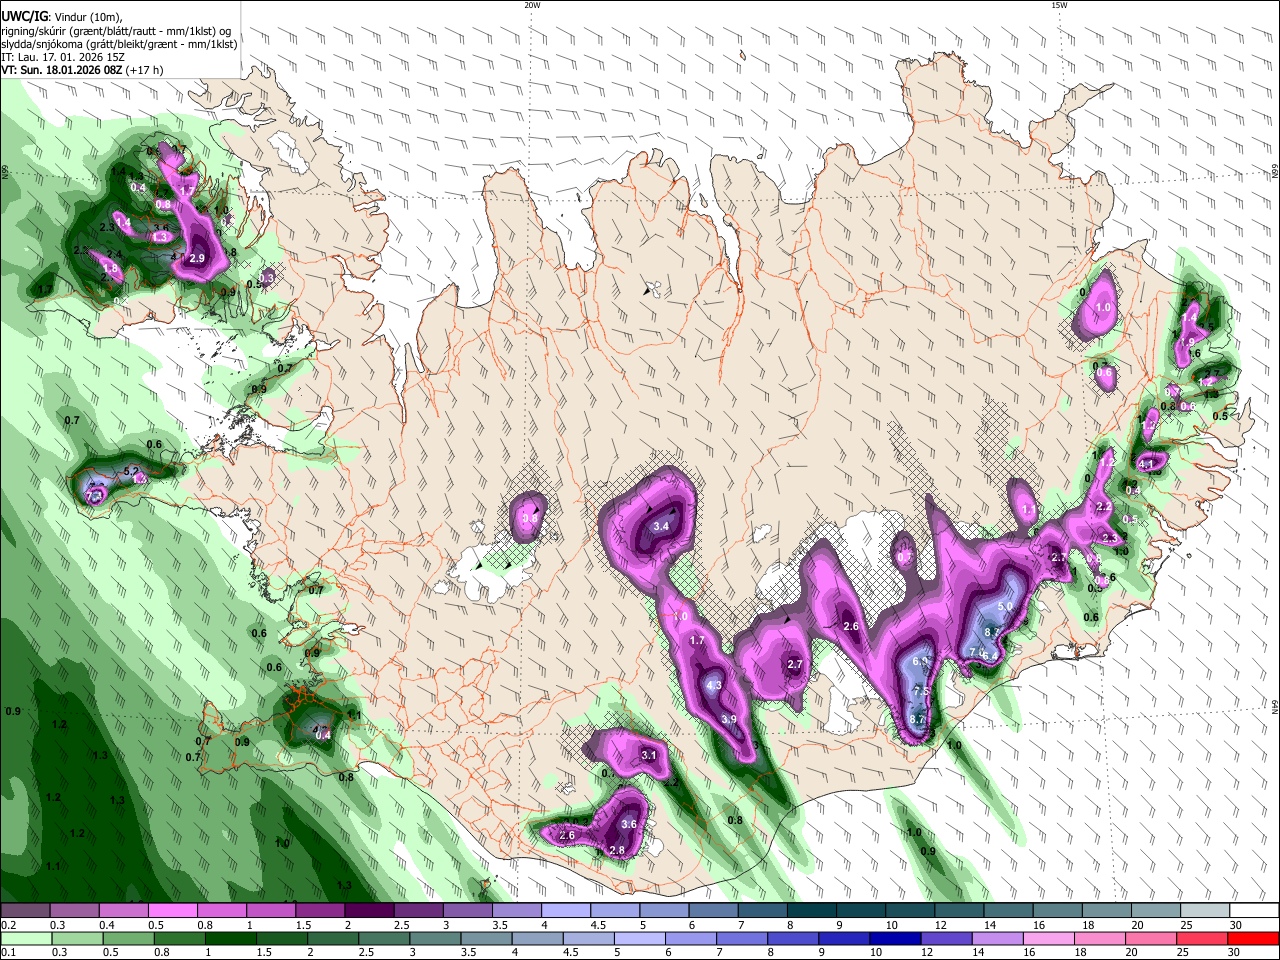Click the '5.2' value over the western peninsula
The image size is (1280, 960).
click(x=130, y=471)
